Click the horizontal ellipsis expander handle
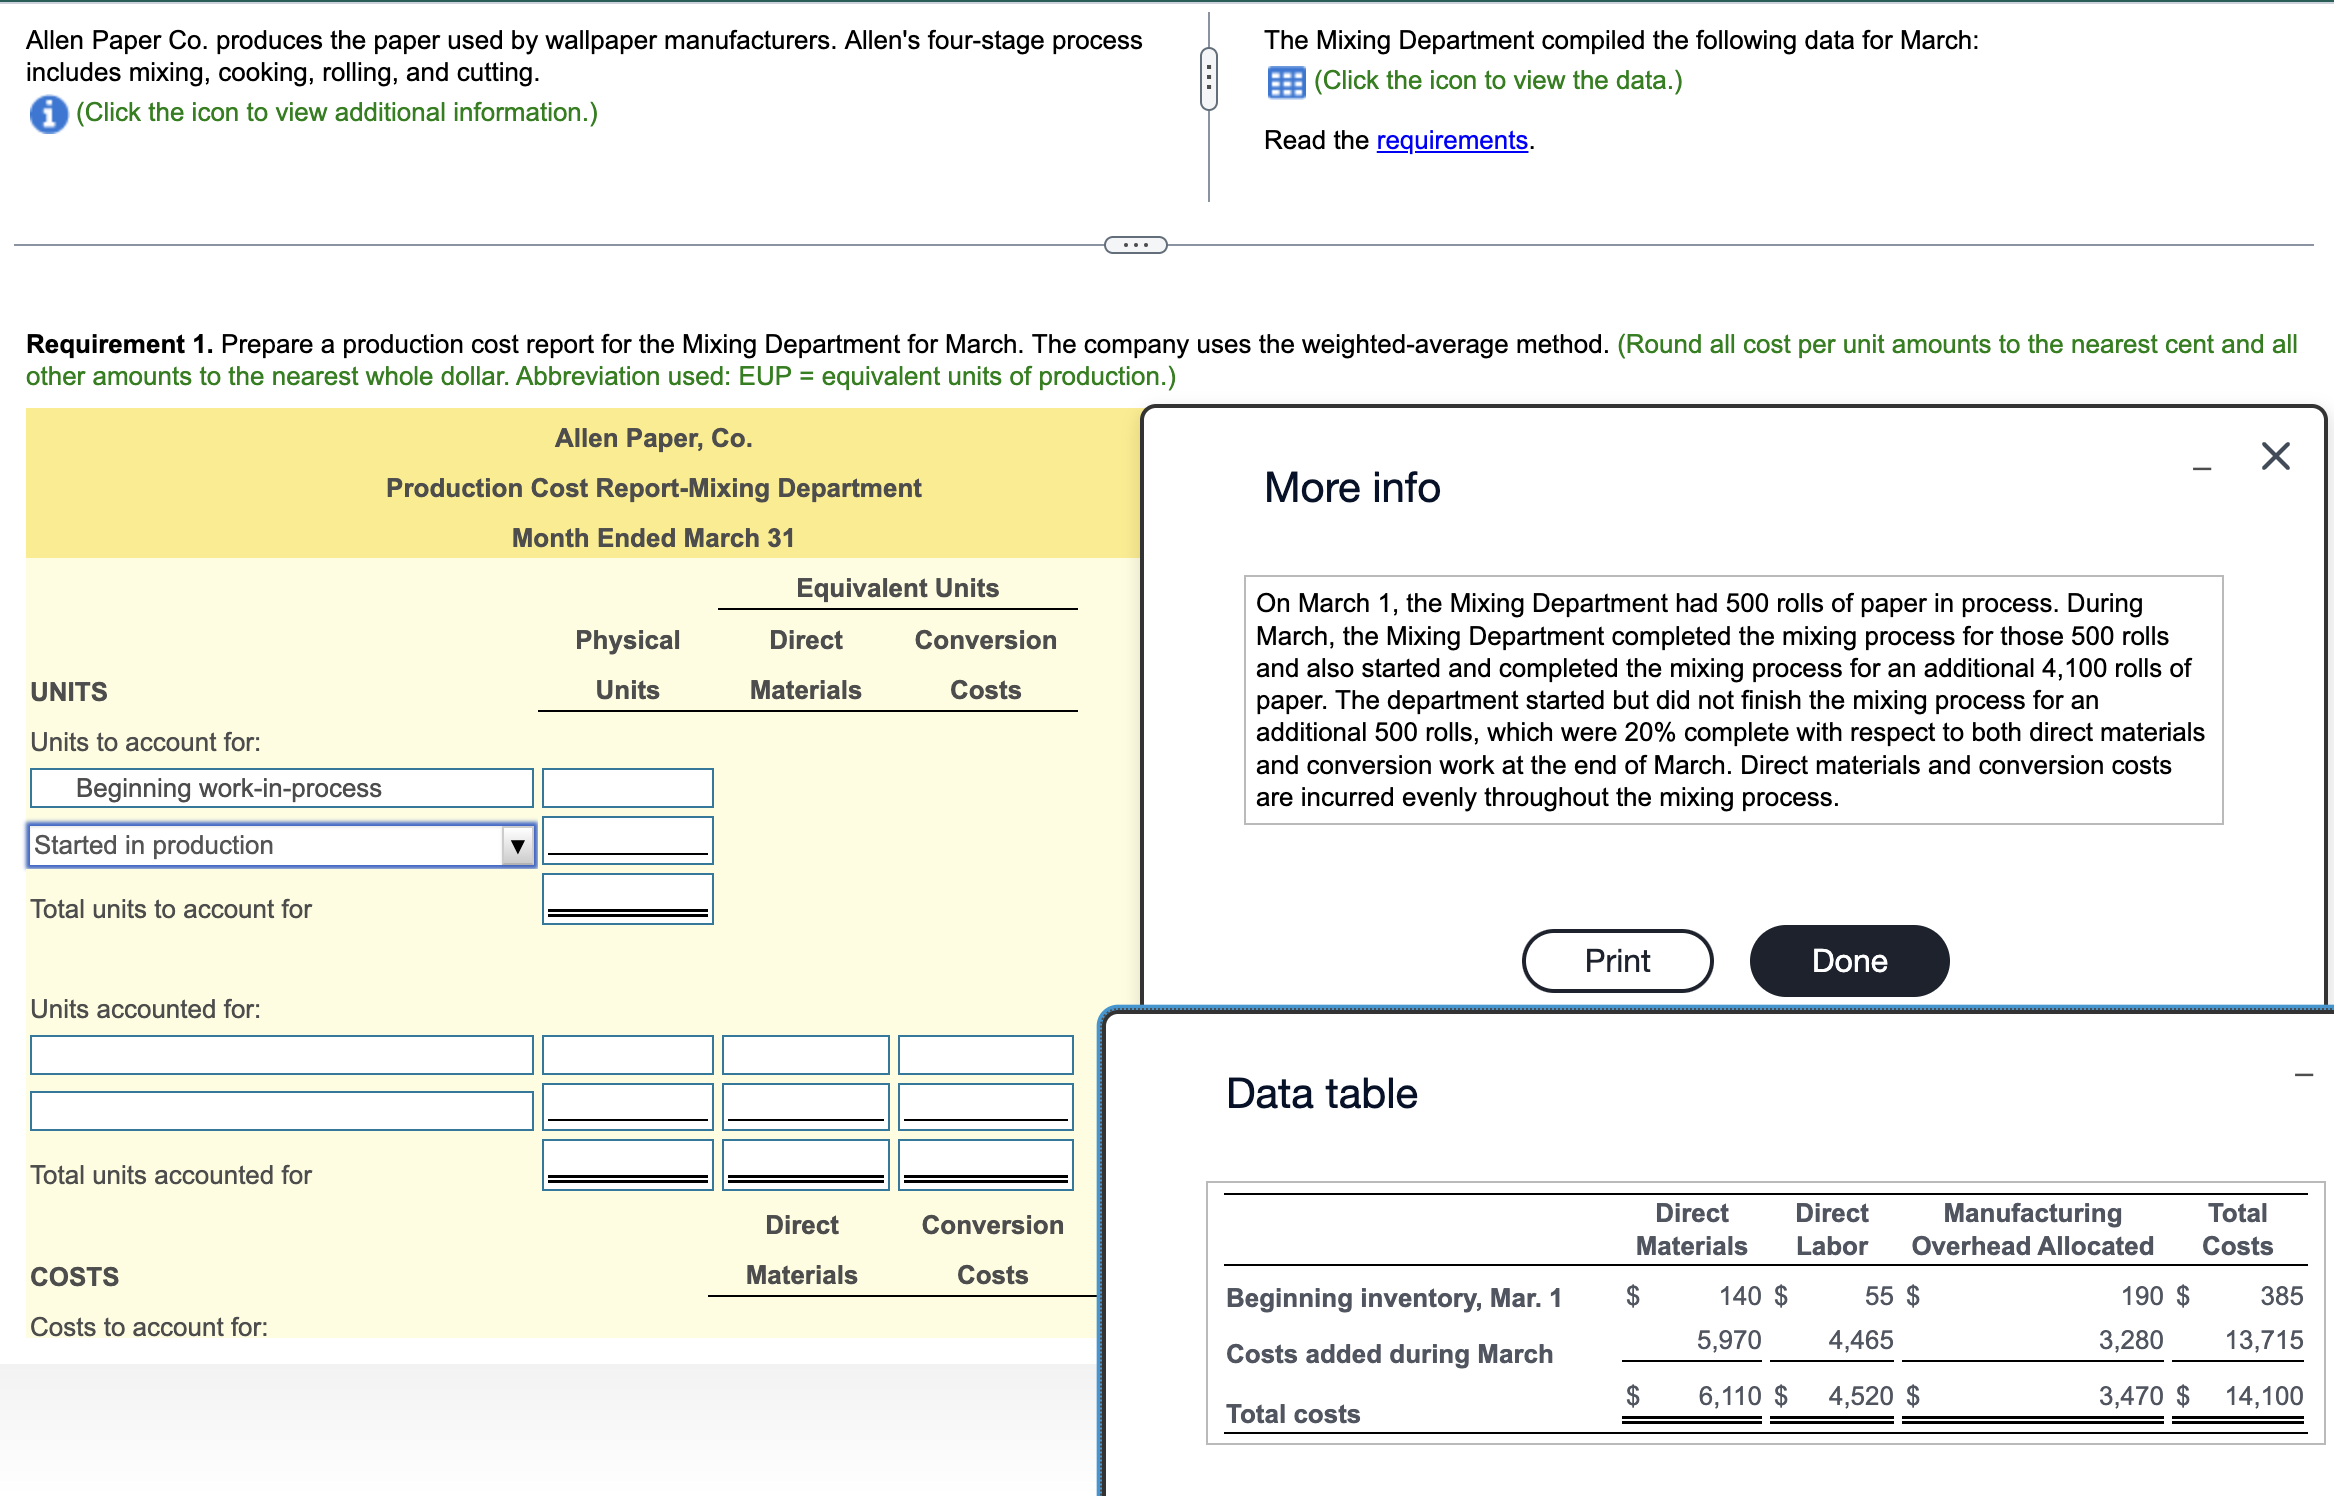Image resolution: width=2334 pixels, height=1496 pixels. point(1135,245)
